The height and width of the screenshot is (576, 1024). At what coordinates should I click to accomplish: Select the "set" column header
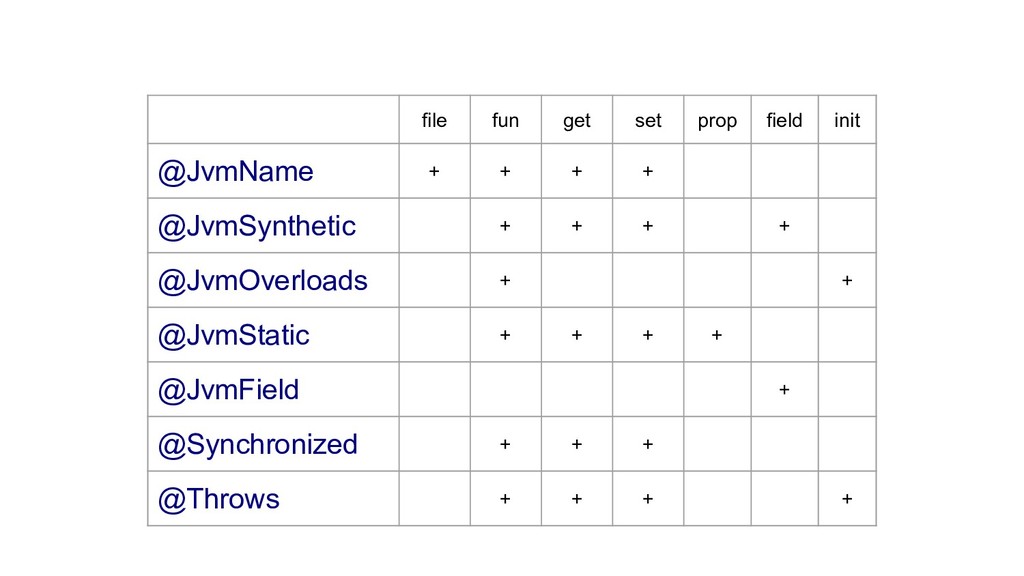pyautogui.click(x=648, y=121)
